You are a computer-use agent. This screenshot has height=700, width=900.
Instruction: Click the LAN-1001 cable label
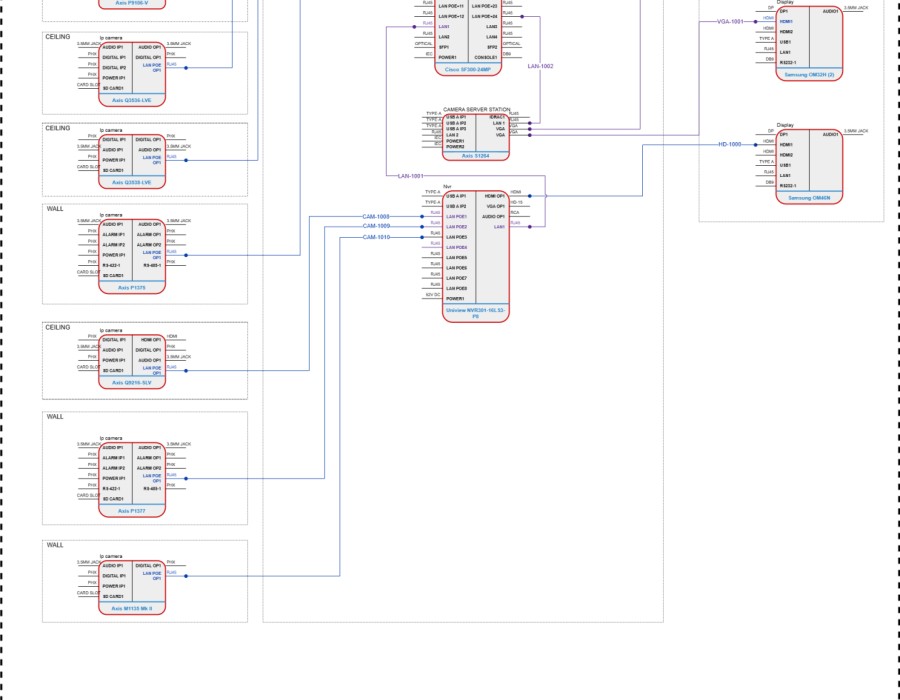(411, 176)
